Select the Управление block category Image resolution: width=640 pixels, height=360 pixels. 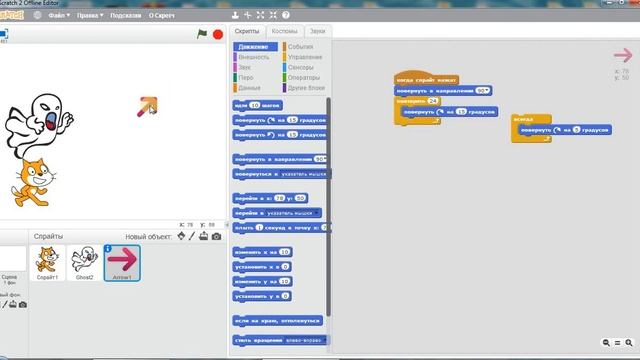pos(304,57)
